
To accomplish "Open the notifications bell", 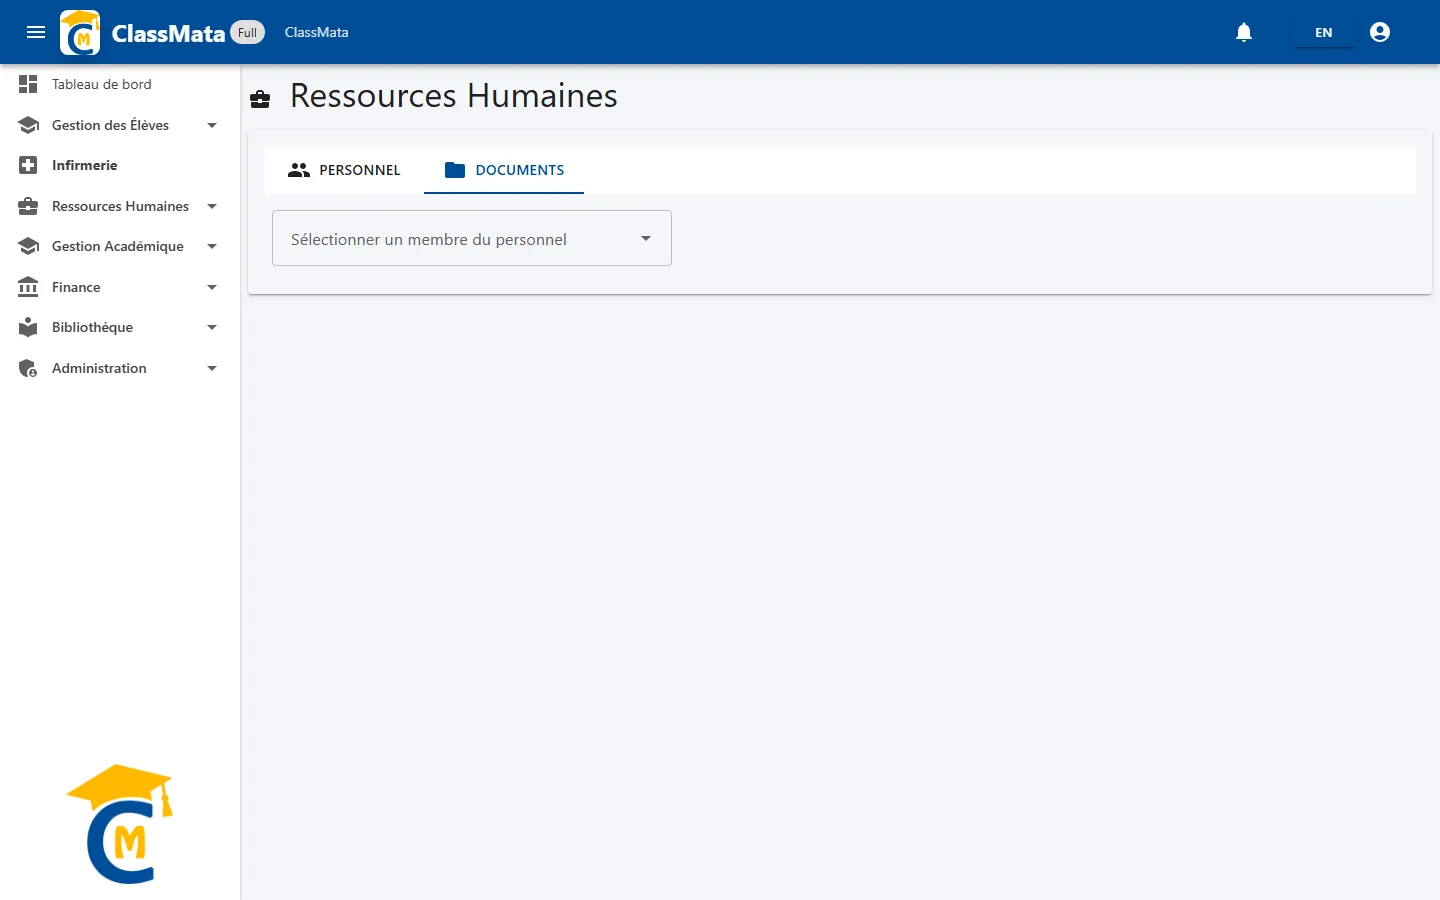I will pos(1244,32).
